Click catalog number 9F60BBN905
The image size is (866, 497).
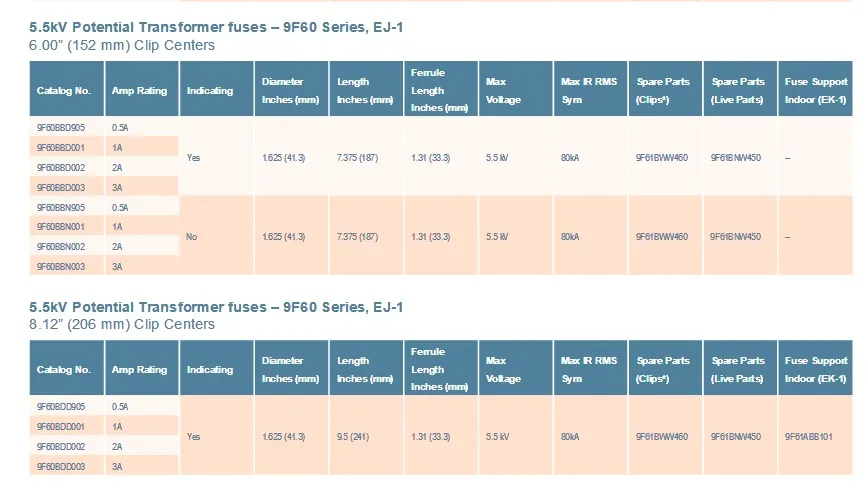tap(61, 208)
